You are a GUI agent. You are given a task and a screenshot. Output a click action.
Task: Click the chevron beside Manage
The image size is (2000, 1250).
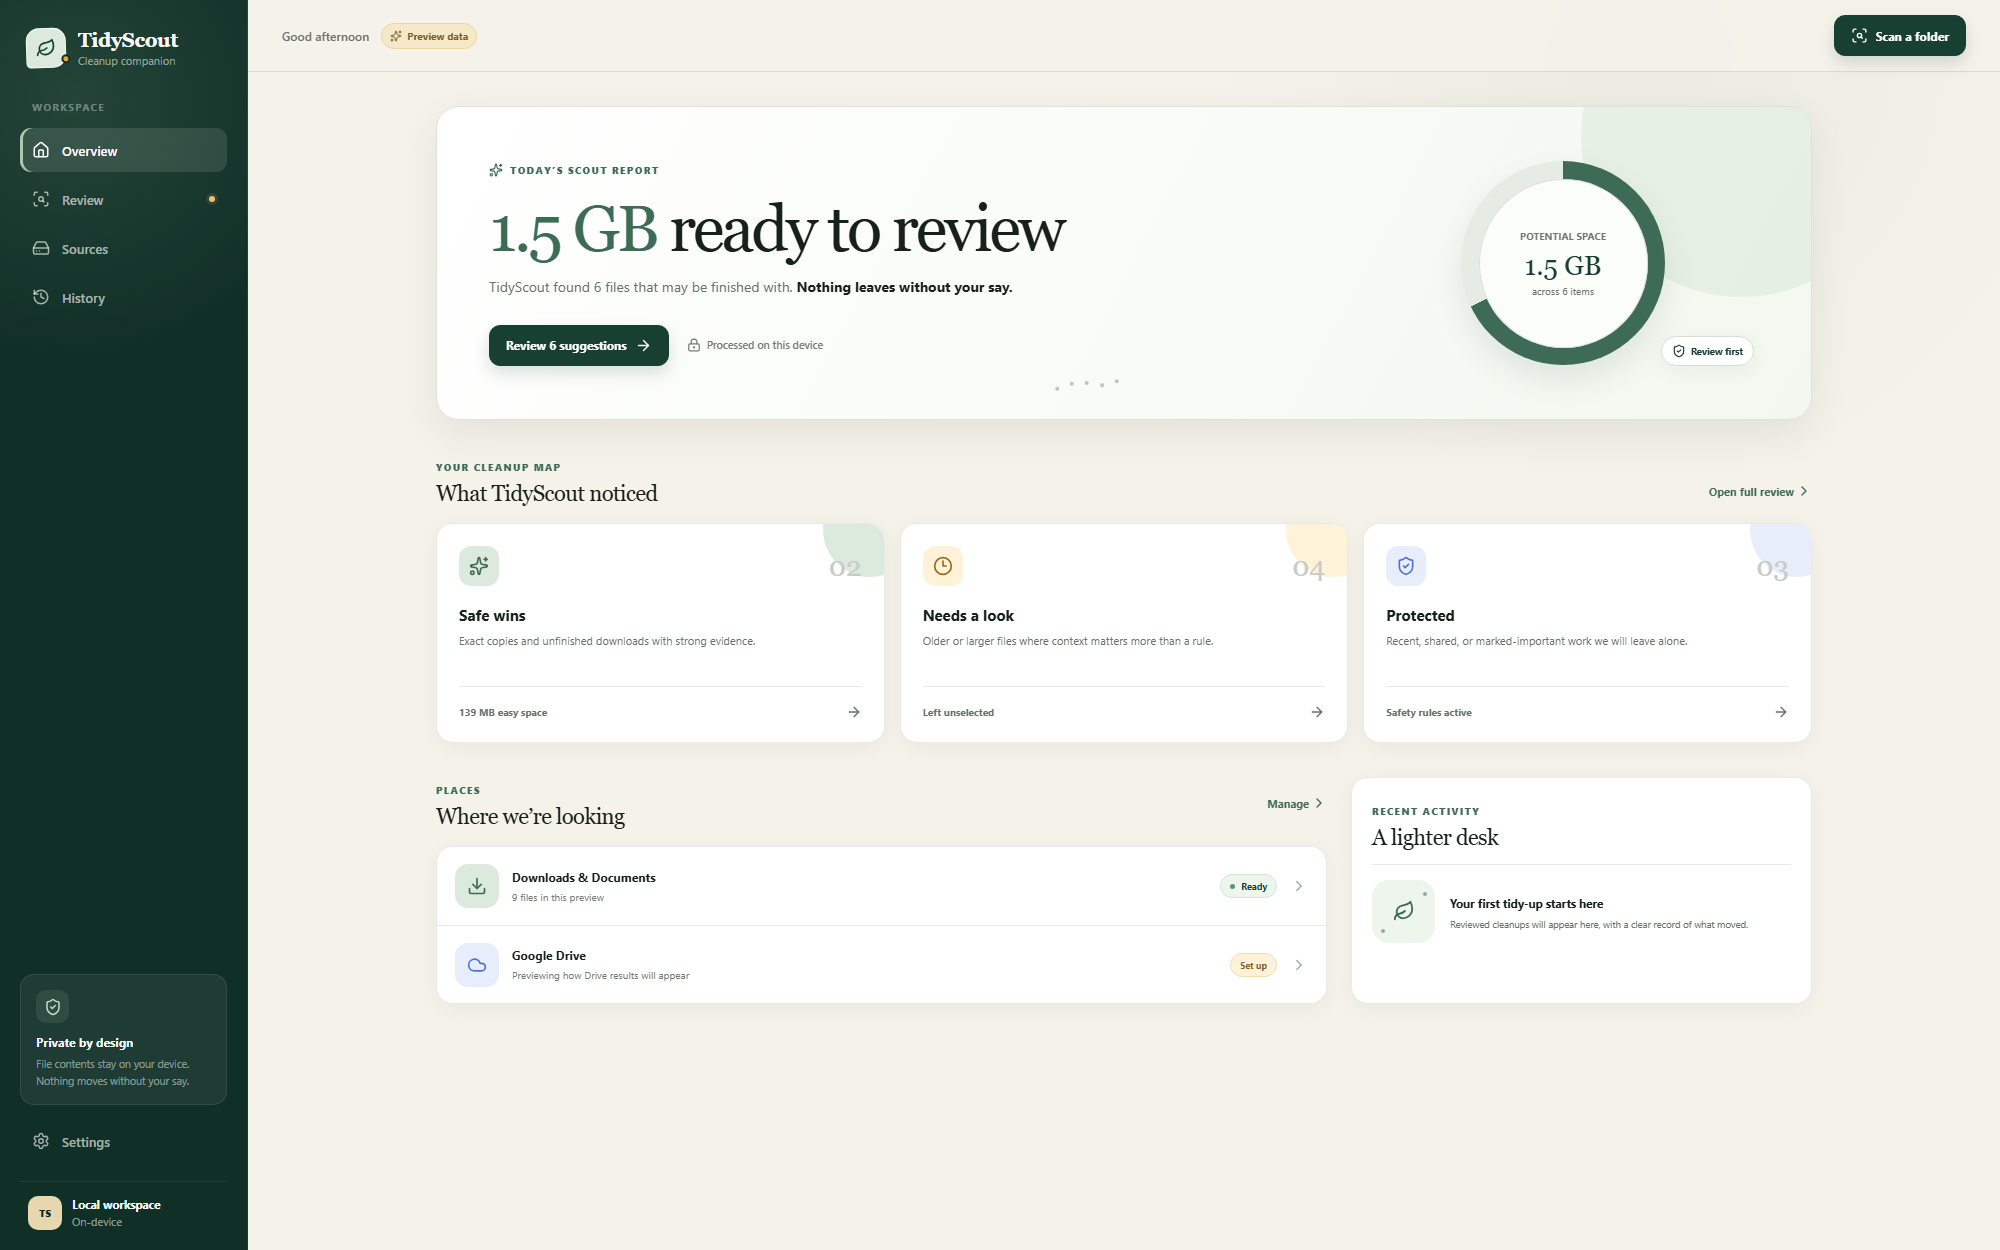click(1319, 803)
